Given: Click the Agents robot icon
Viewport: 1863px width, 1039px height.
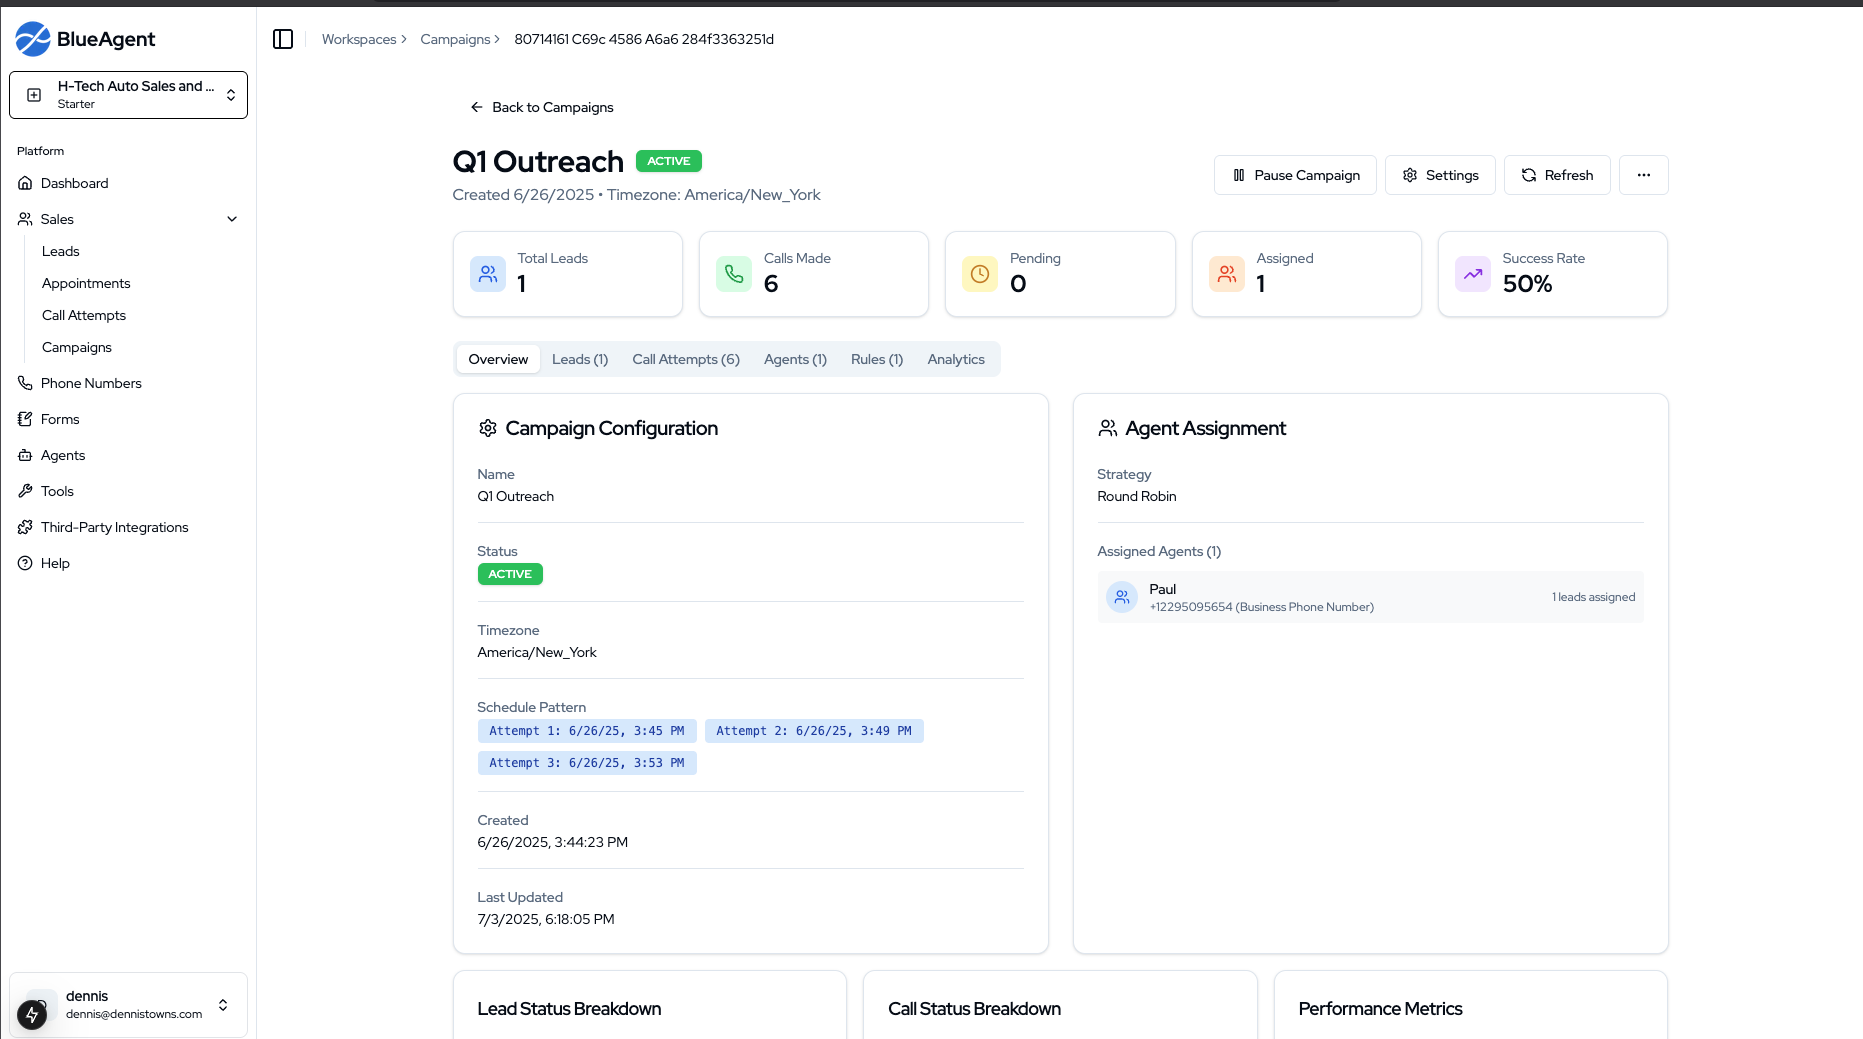Looking at the screenshot, I should point(25,455).
